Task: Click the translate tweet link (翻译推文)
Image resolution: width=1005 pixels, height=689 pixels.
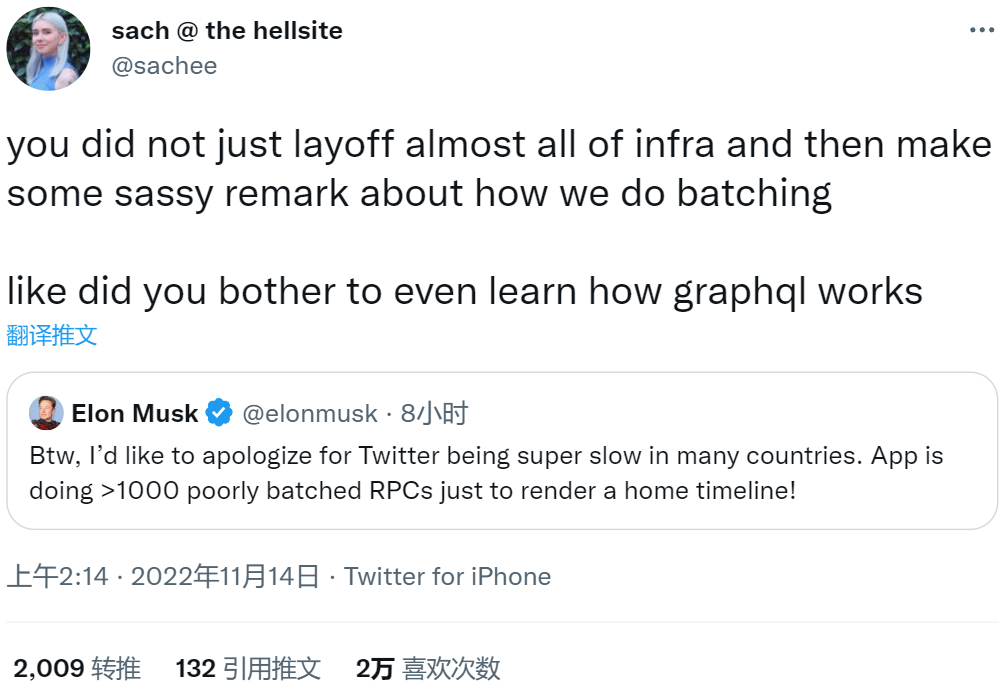Action: [x=52, y=335]
